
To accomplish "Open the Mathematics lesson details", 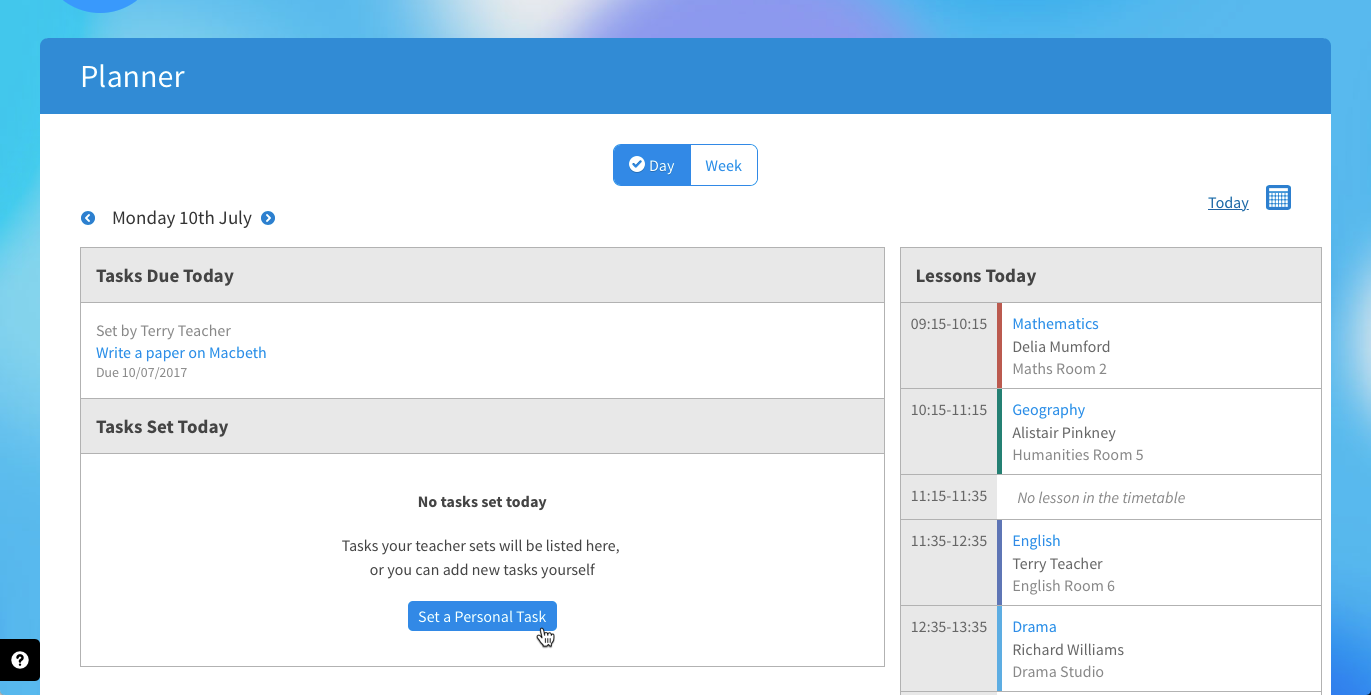I will (1055, 323).
